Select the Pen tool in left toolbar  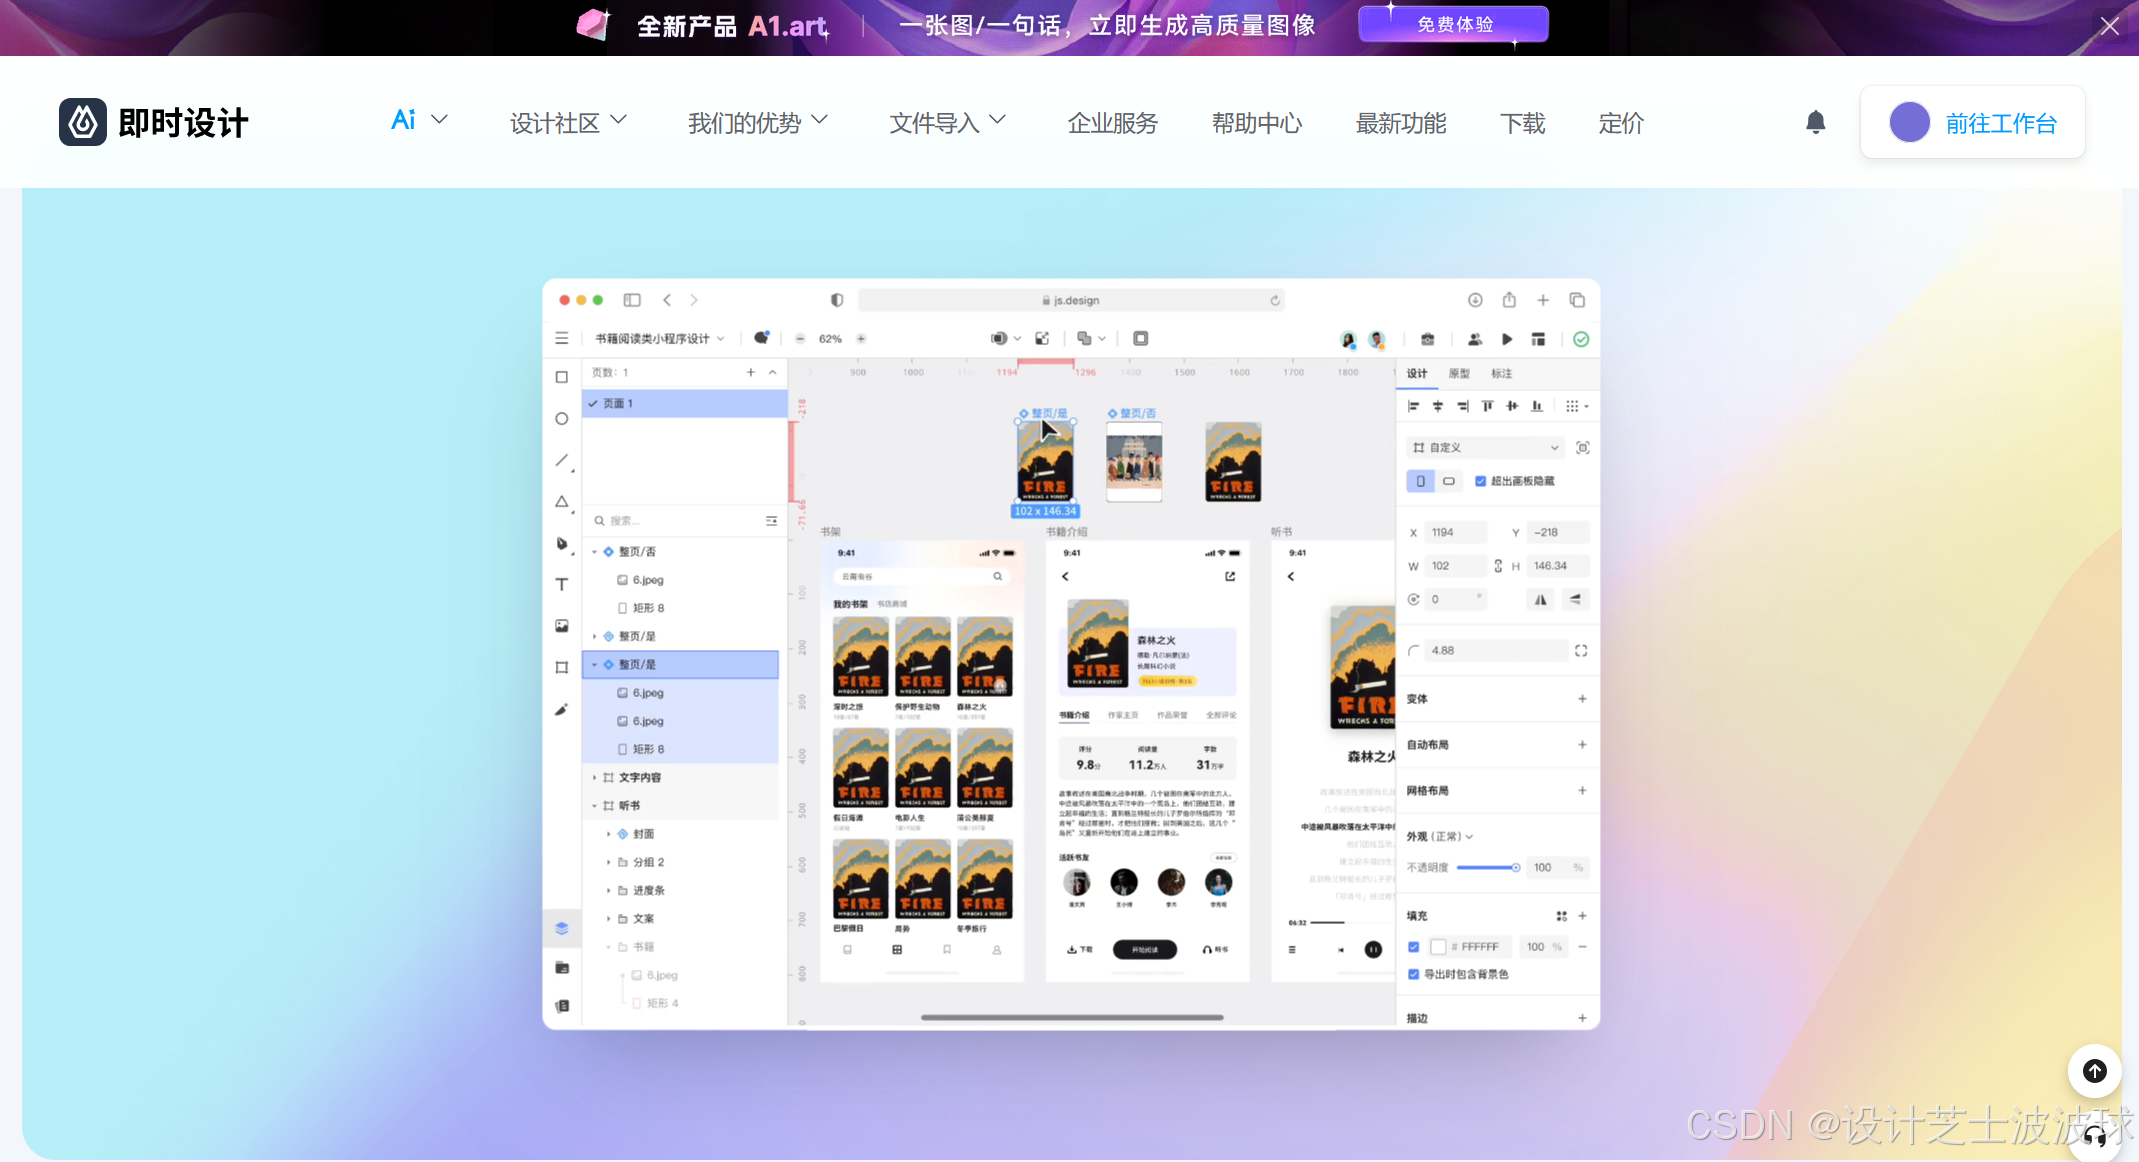(562, 543)
